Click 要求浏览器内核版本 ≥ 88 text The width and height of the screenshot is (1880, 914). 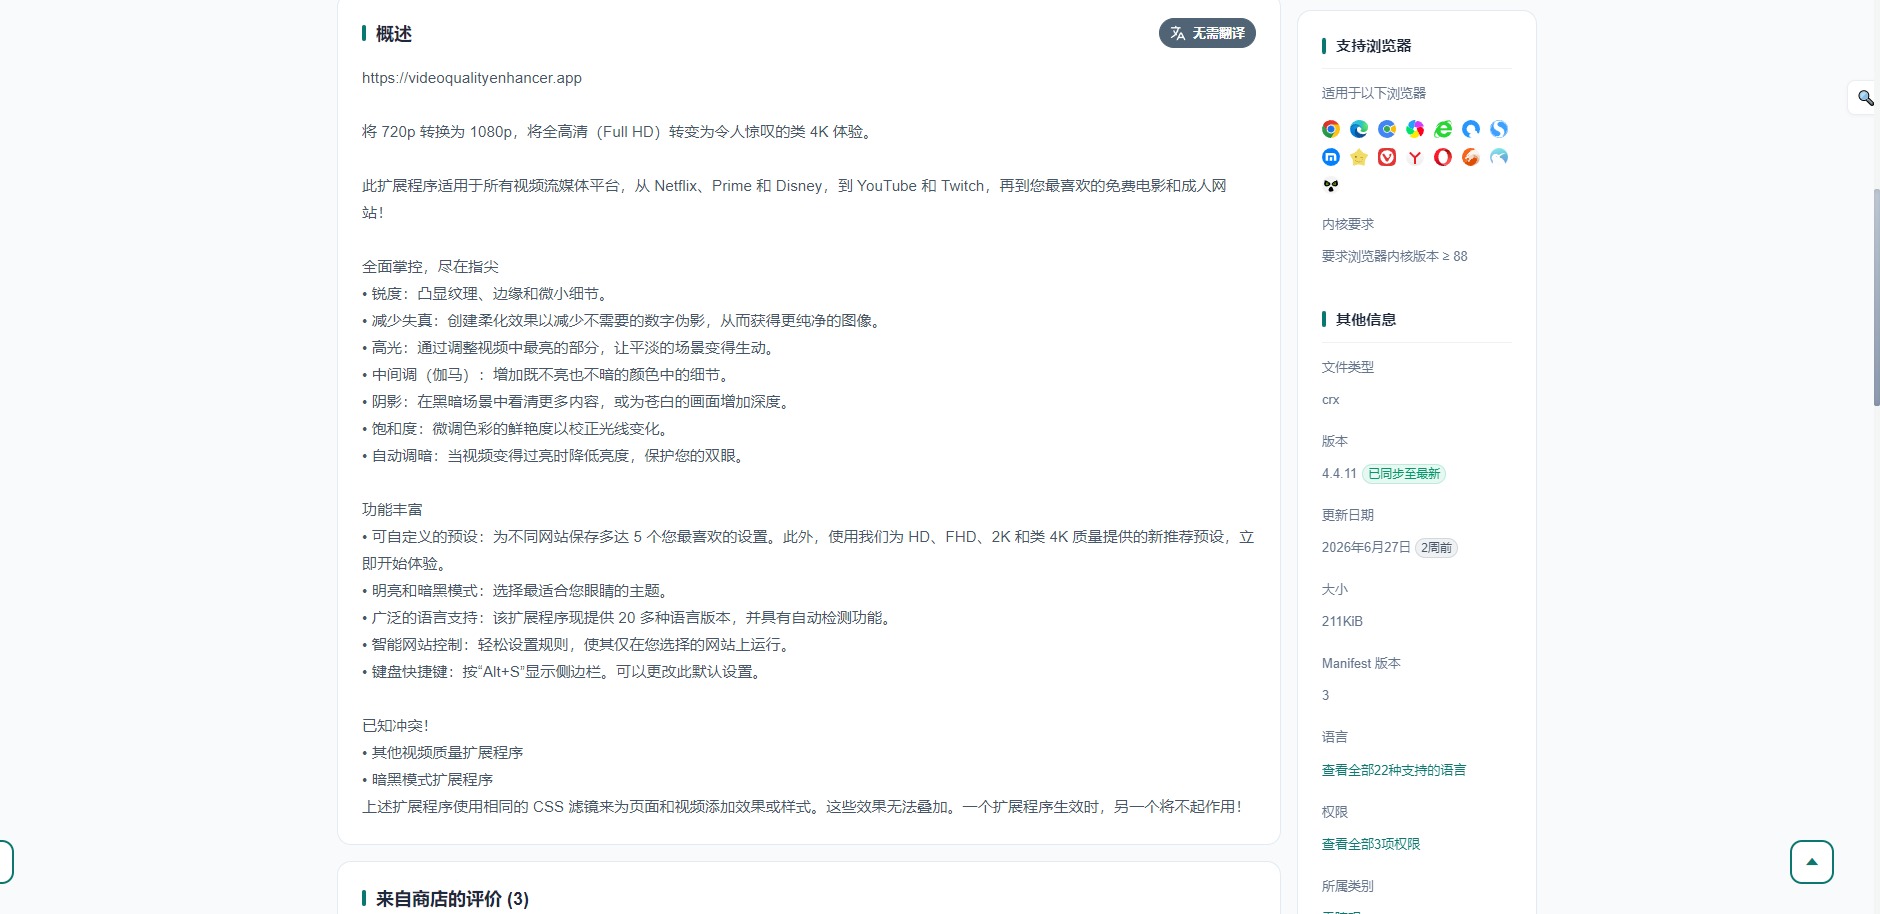[1395, 256]
